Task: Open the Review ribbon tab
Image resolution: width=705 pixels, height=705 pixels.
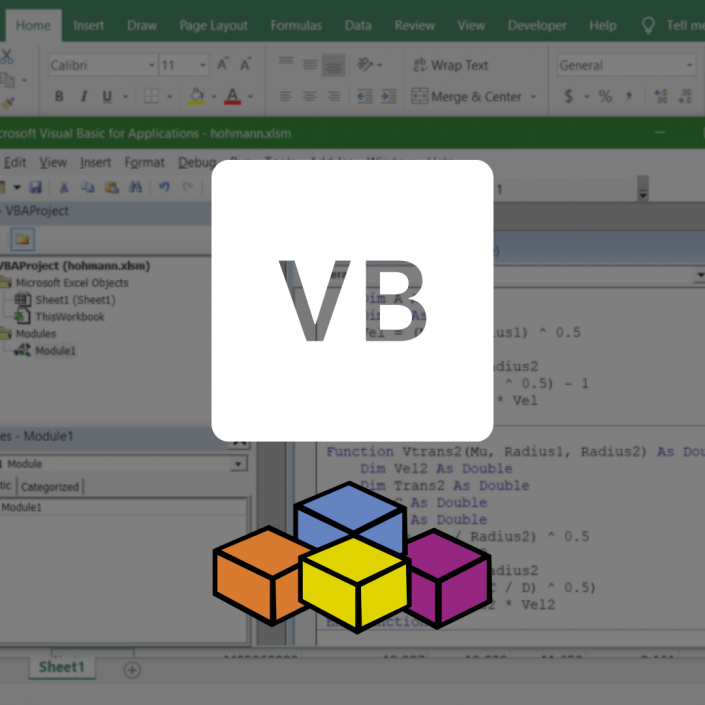Action: coord(415,26)
